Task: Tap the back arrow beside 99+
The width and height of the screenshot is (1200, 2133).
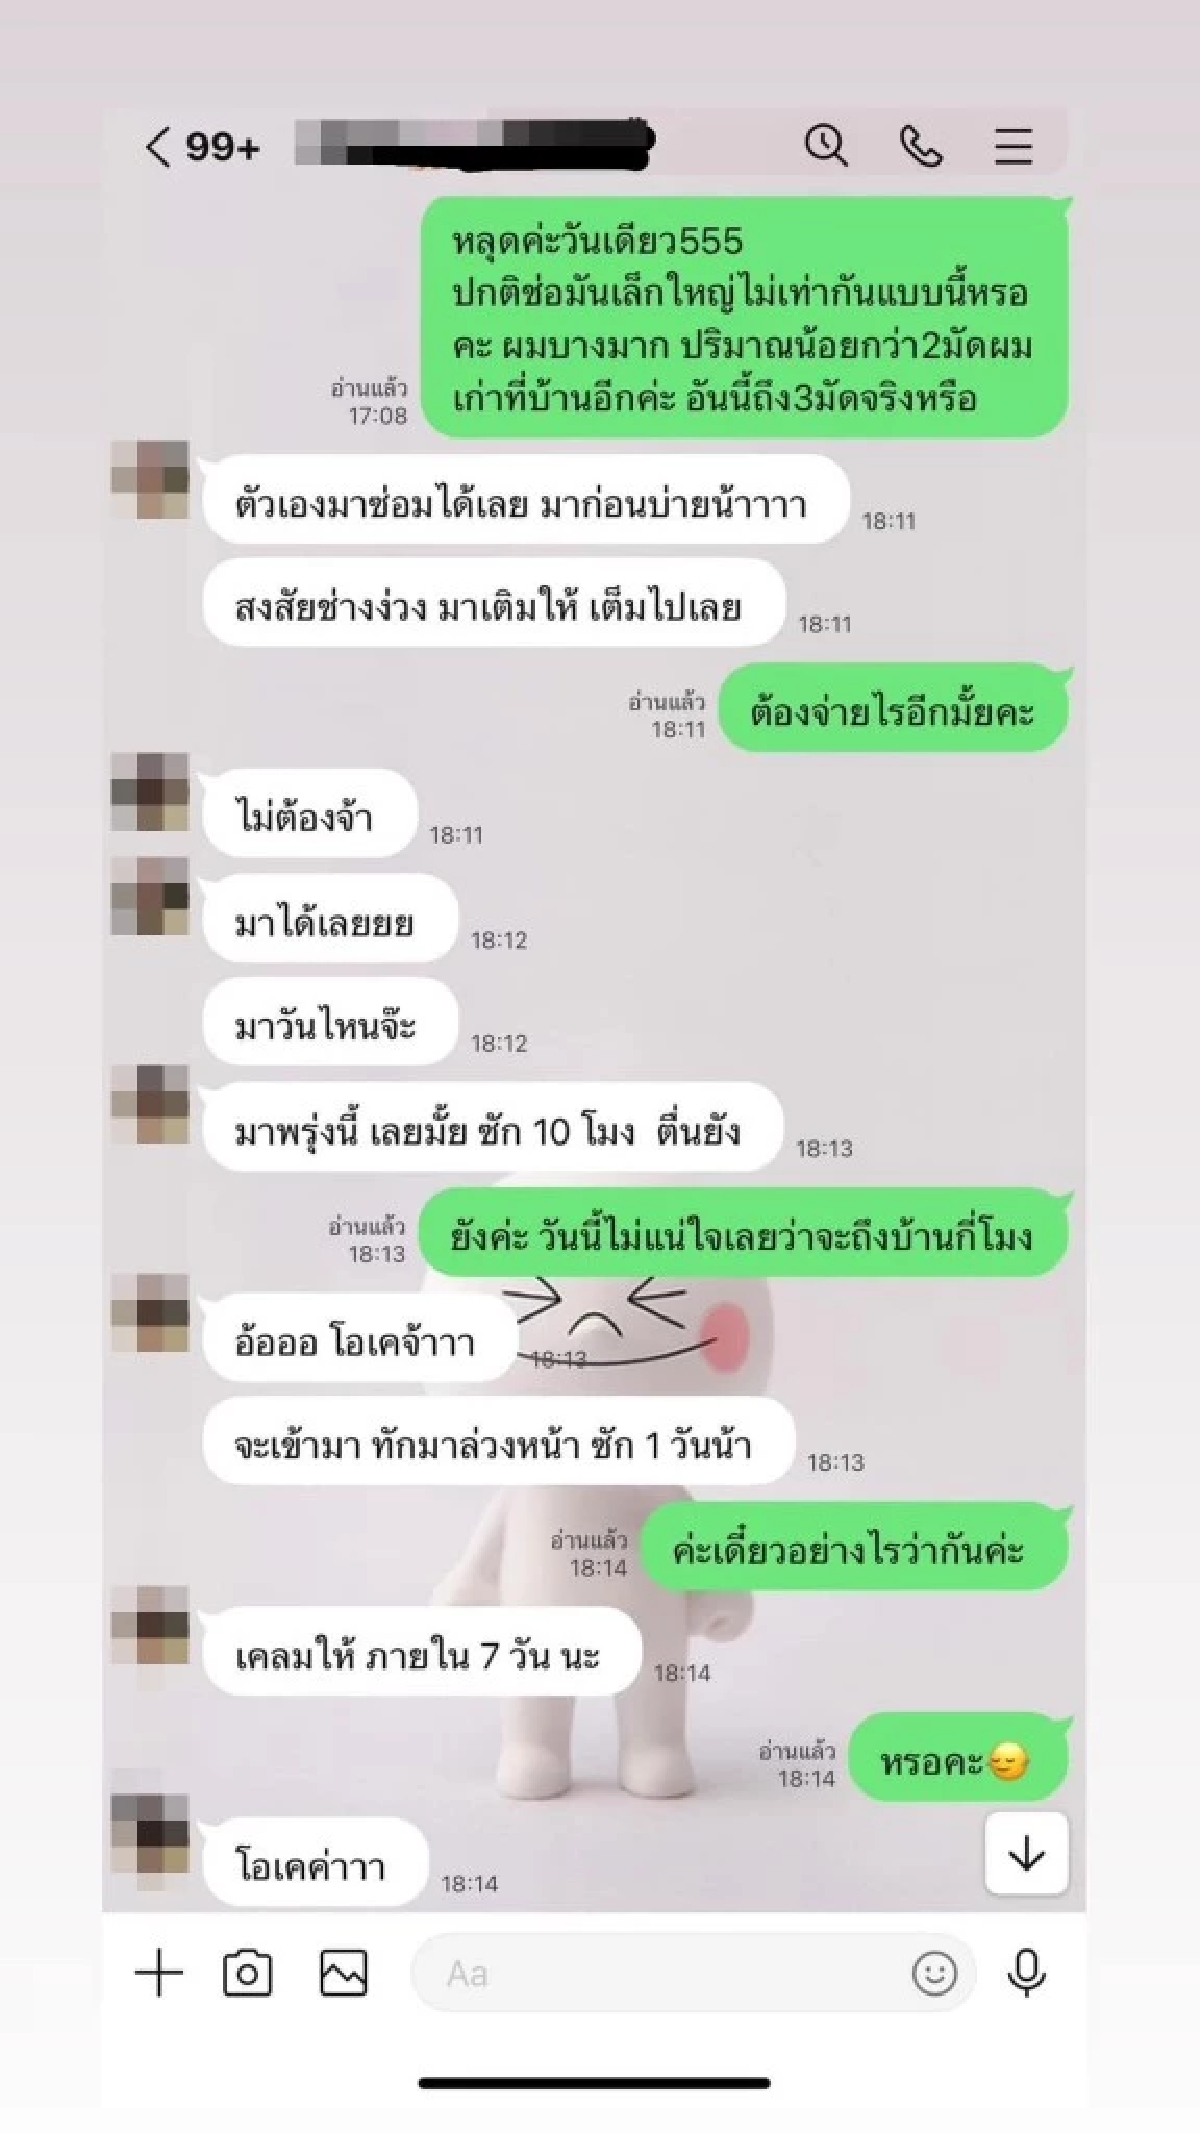Action: tap(157, 147)
